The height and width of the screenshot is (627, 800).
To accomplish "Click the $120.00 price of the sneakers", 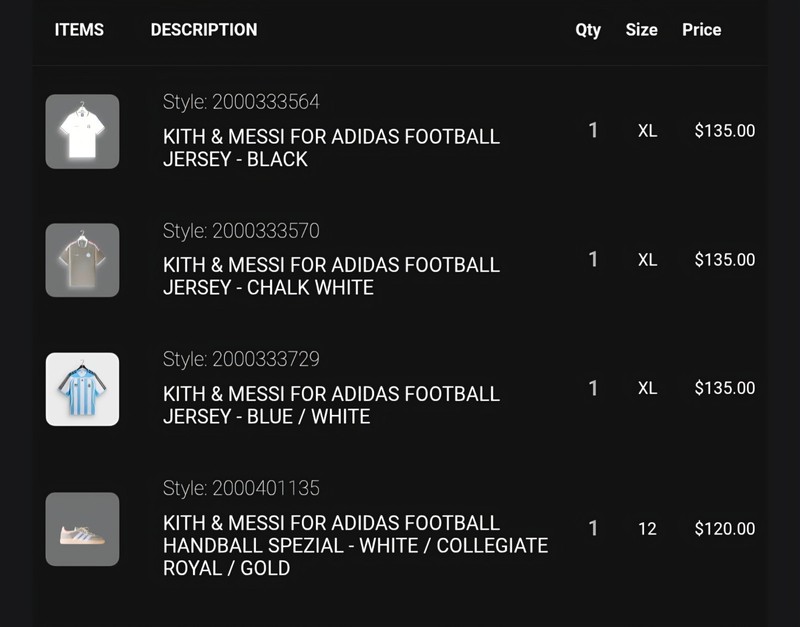I will pos(724,529).
